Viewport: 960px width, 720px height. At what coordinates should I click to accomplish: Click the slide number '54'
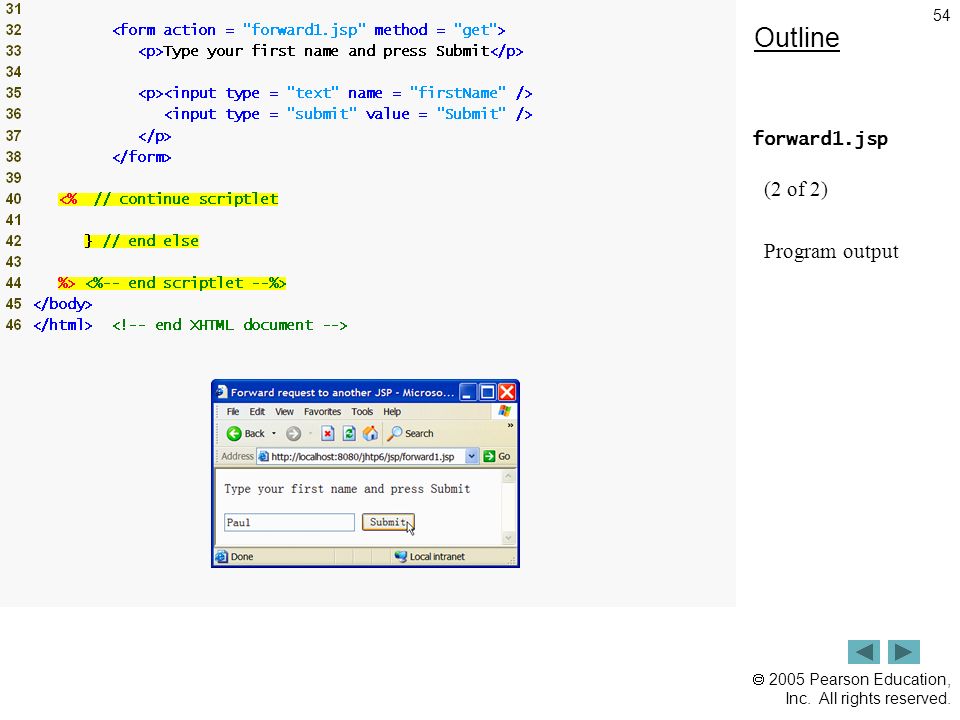point(941,15)
